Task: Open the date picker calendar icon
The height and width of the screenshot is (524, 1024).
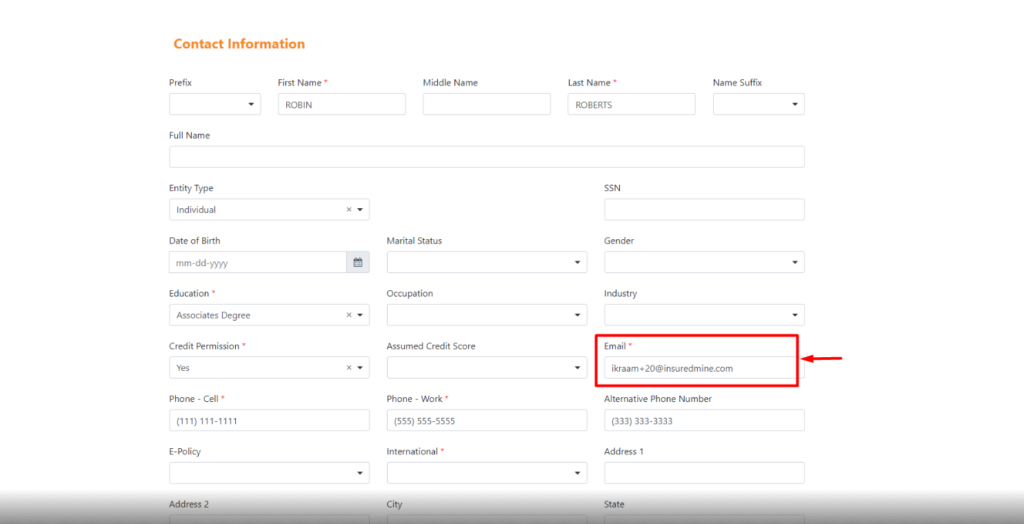Action: click(x=358, y=262)
